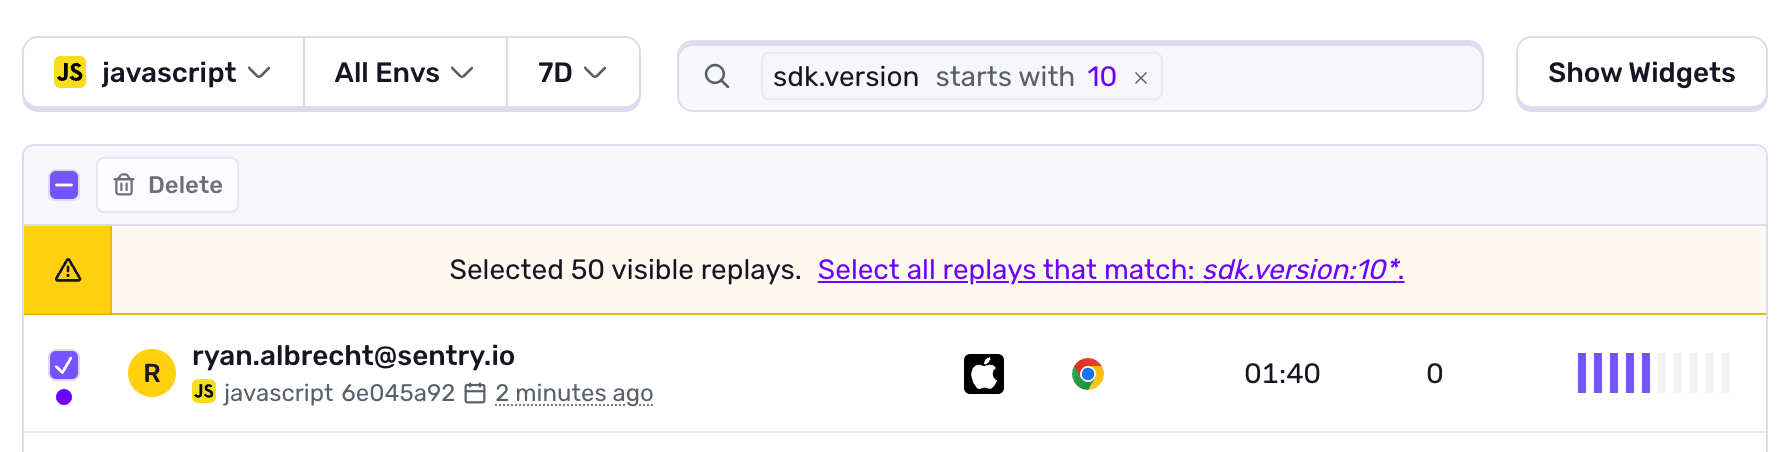Image resolution: width=1792 pixels, height=452 pixels.
Task: Open the 7D time range dropdown
Action: pyautogui.click(x=572, y=73)
